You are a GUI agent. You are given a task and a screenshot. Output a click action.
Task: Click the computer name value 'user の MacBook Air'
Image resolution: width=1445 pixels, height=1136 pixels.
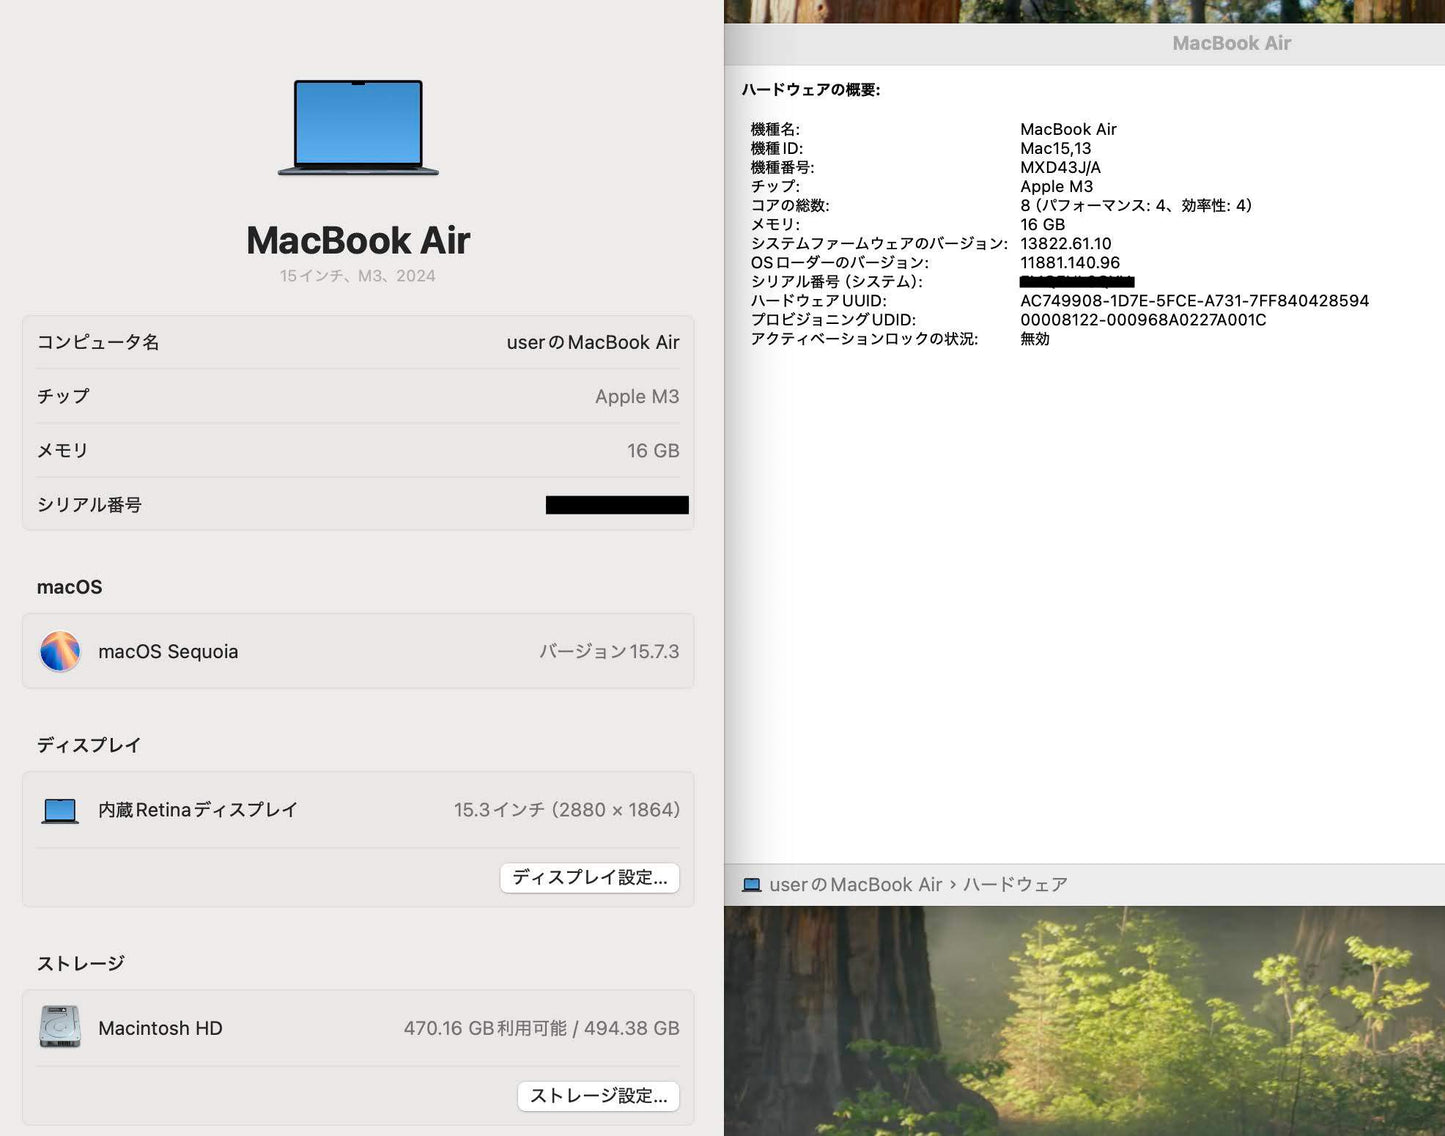593,342
